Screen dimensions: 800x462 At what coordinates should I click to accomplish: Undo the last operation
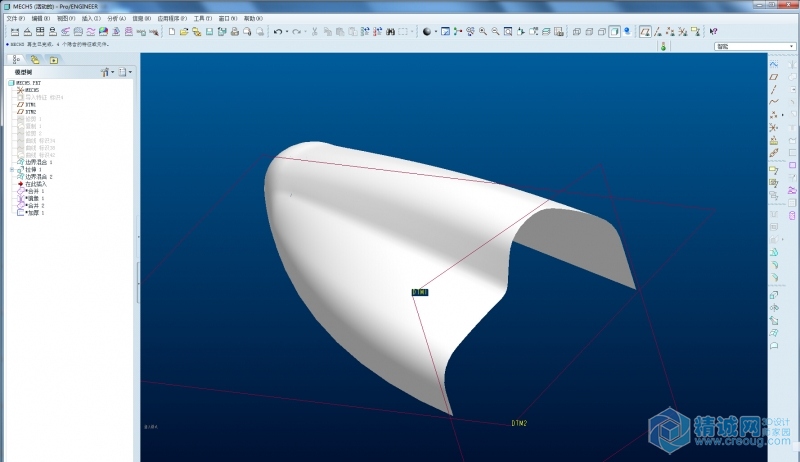coord(278,32)
